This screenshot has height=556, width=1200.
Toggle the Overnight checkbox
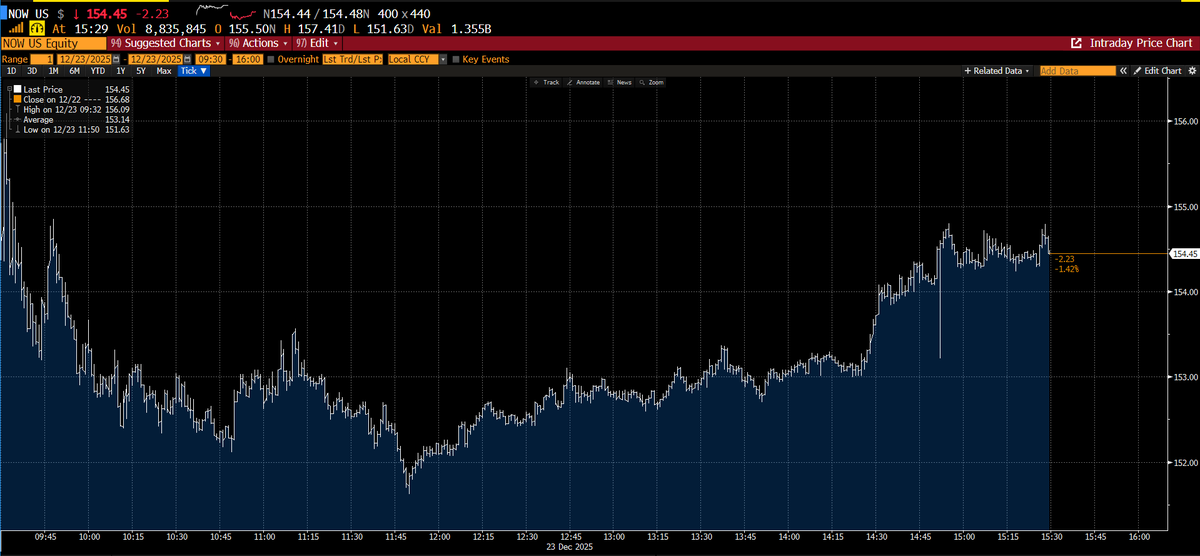271,59
